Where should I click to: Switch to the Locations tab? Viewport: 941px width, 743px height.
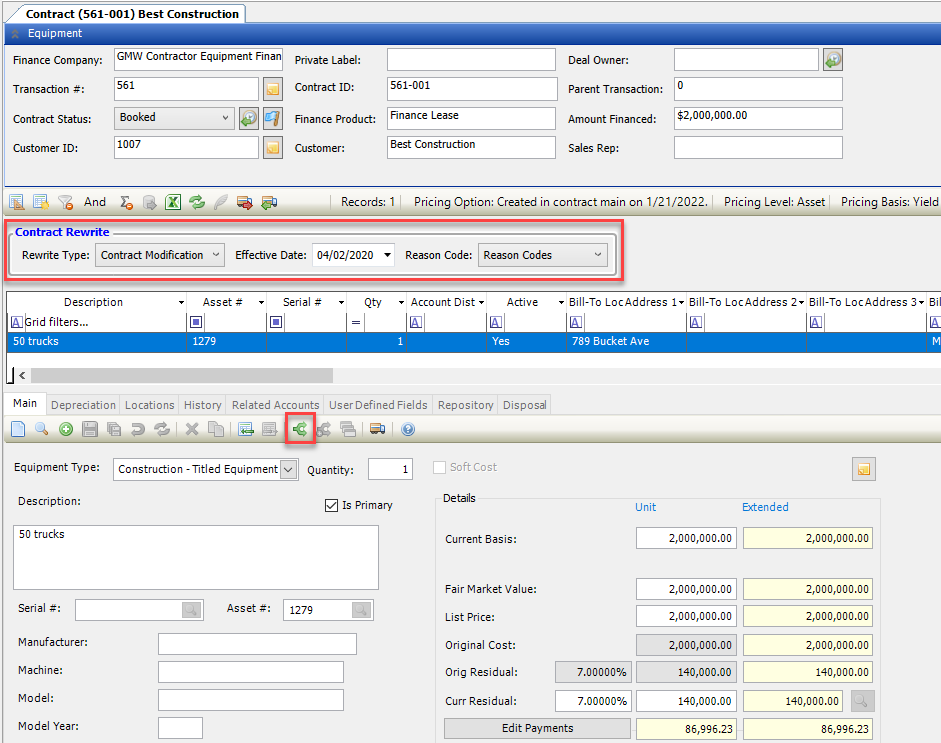pyautogui.click(x=149, y=405)
